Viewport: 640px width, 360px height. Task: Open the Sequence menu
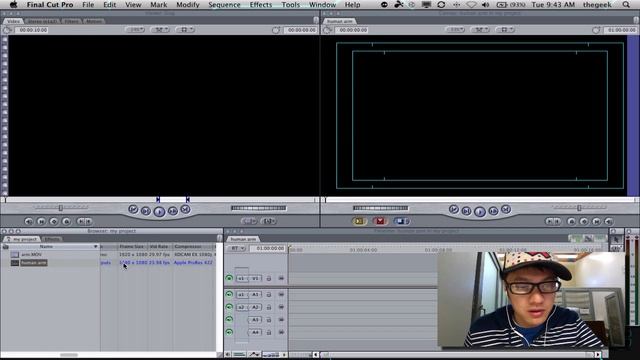(224, 5)
